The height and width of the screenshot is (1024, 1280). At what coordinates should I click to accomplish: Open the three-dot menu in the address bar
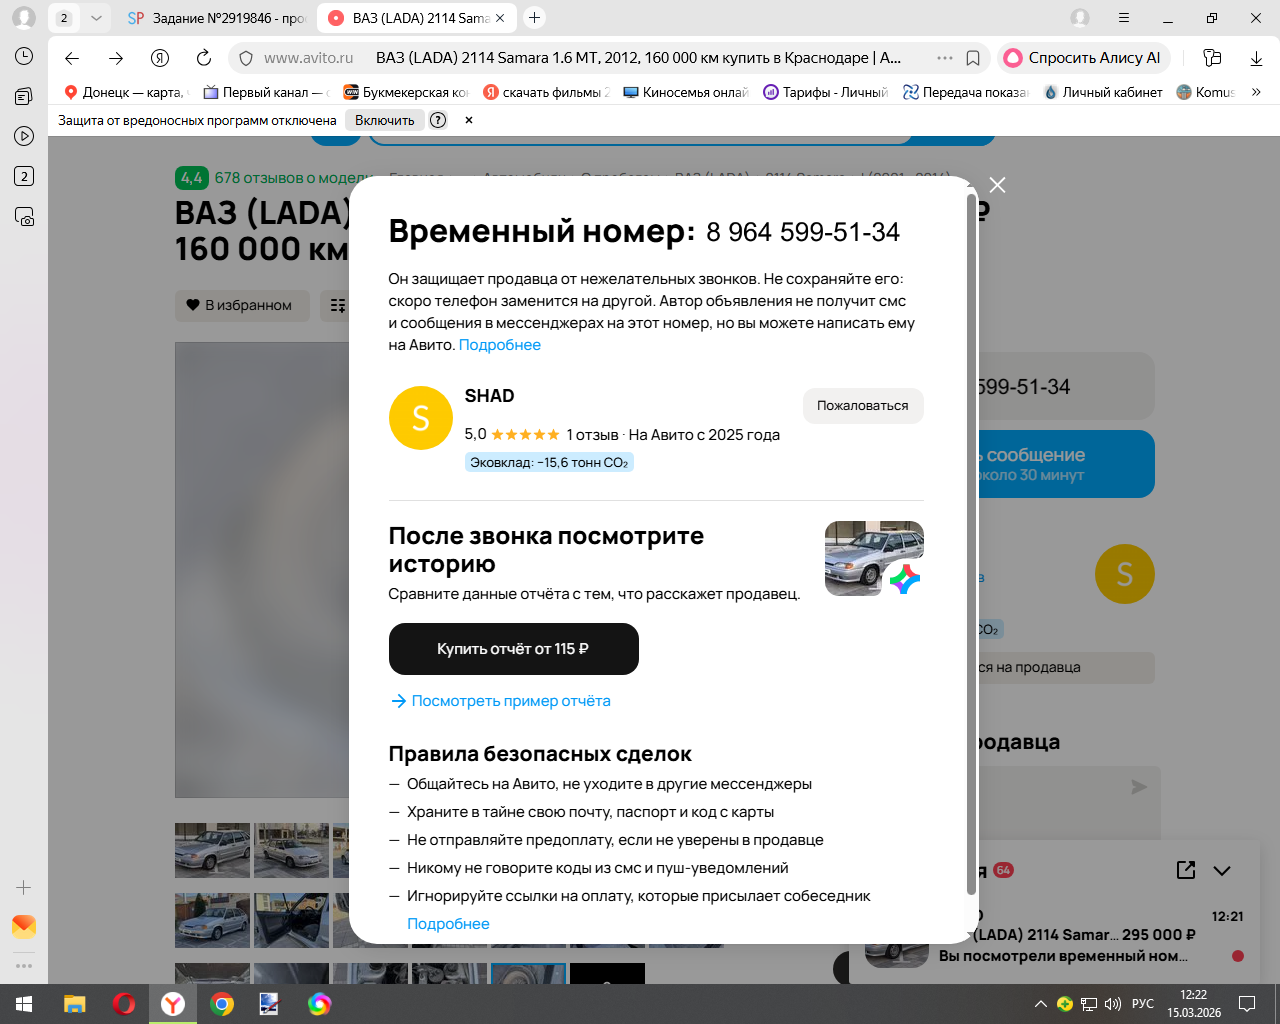[x=945, y=58]
